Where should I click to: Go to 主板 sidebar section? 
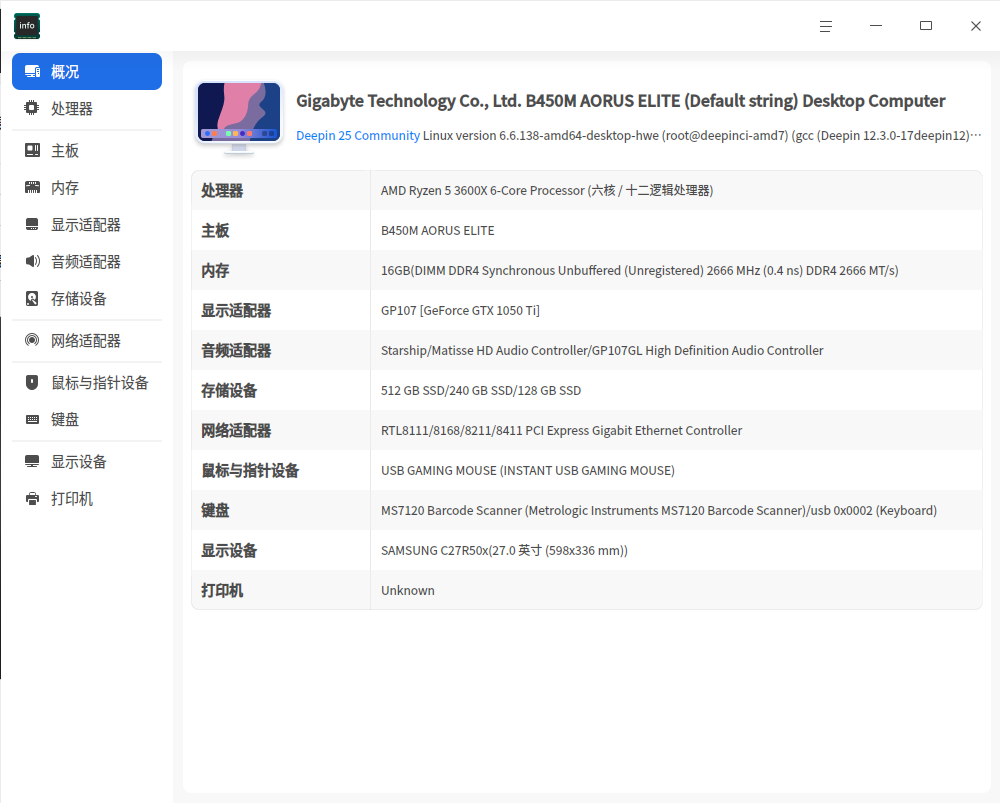87,151
